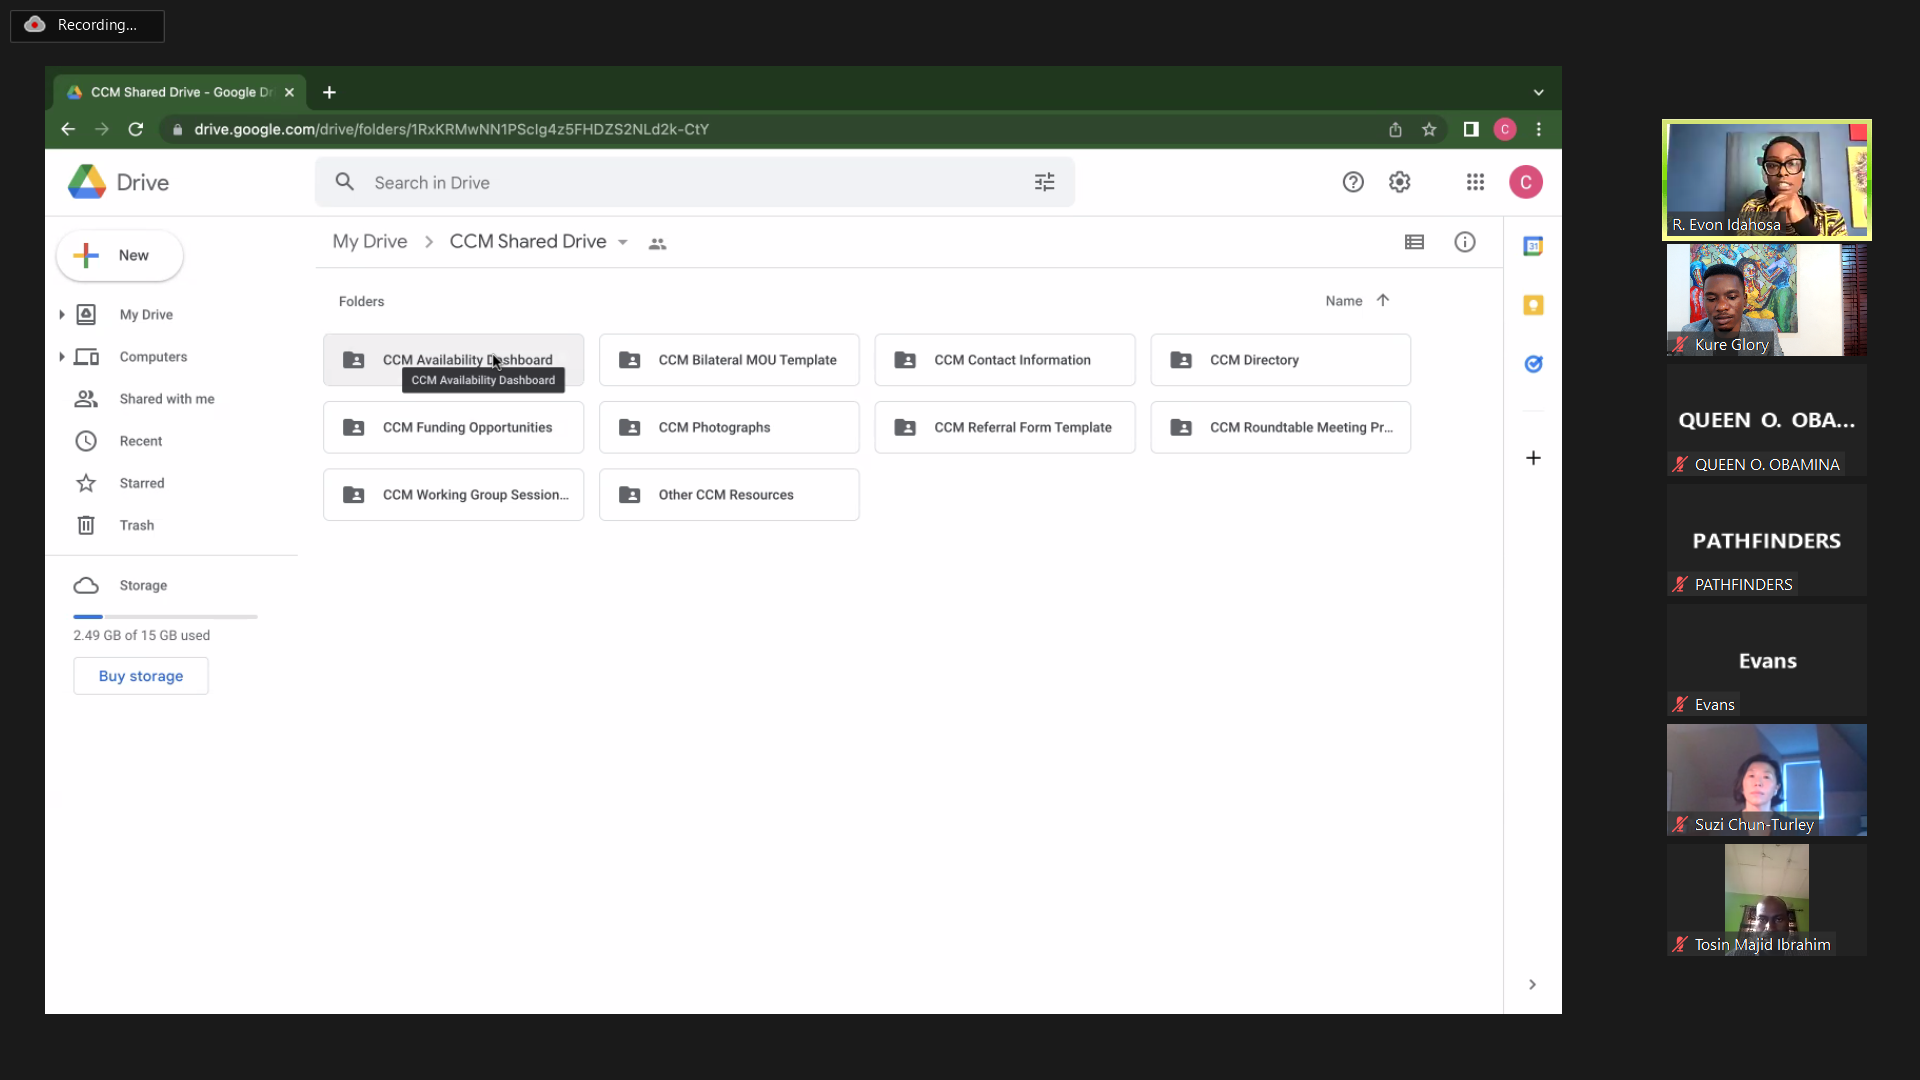Switch to list layout view
This screenshot has height=1080, width=1920.
pos(1414,242)
